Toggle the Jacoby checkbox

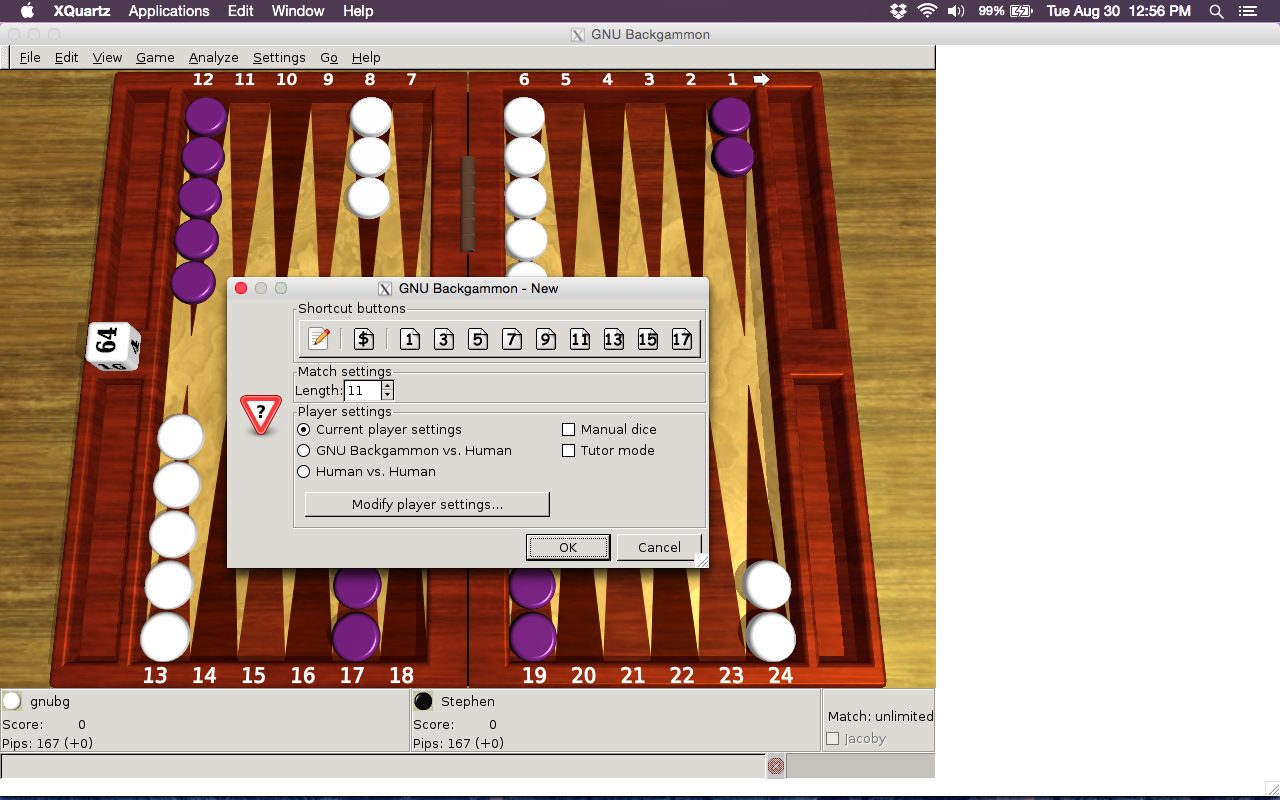833,738
